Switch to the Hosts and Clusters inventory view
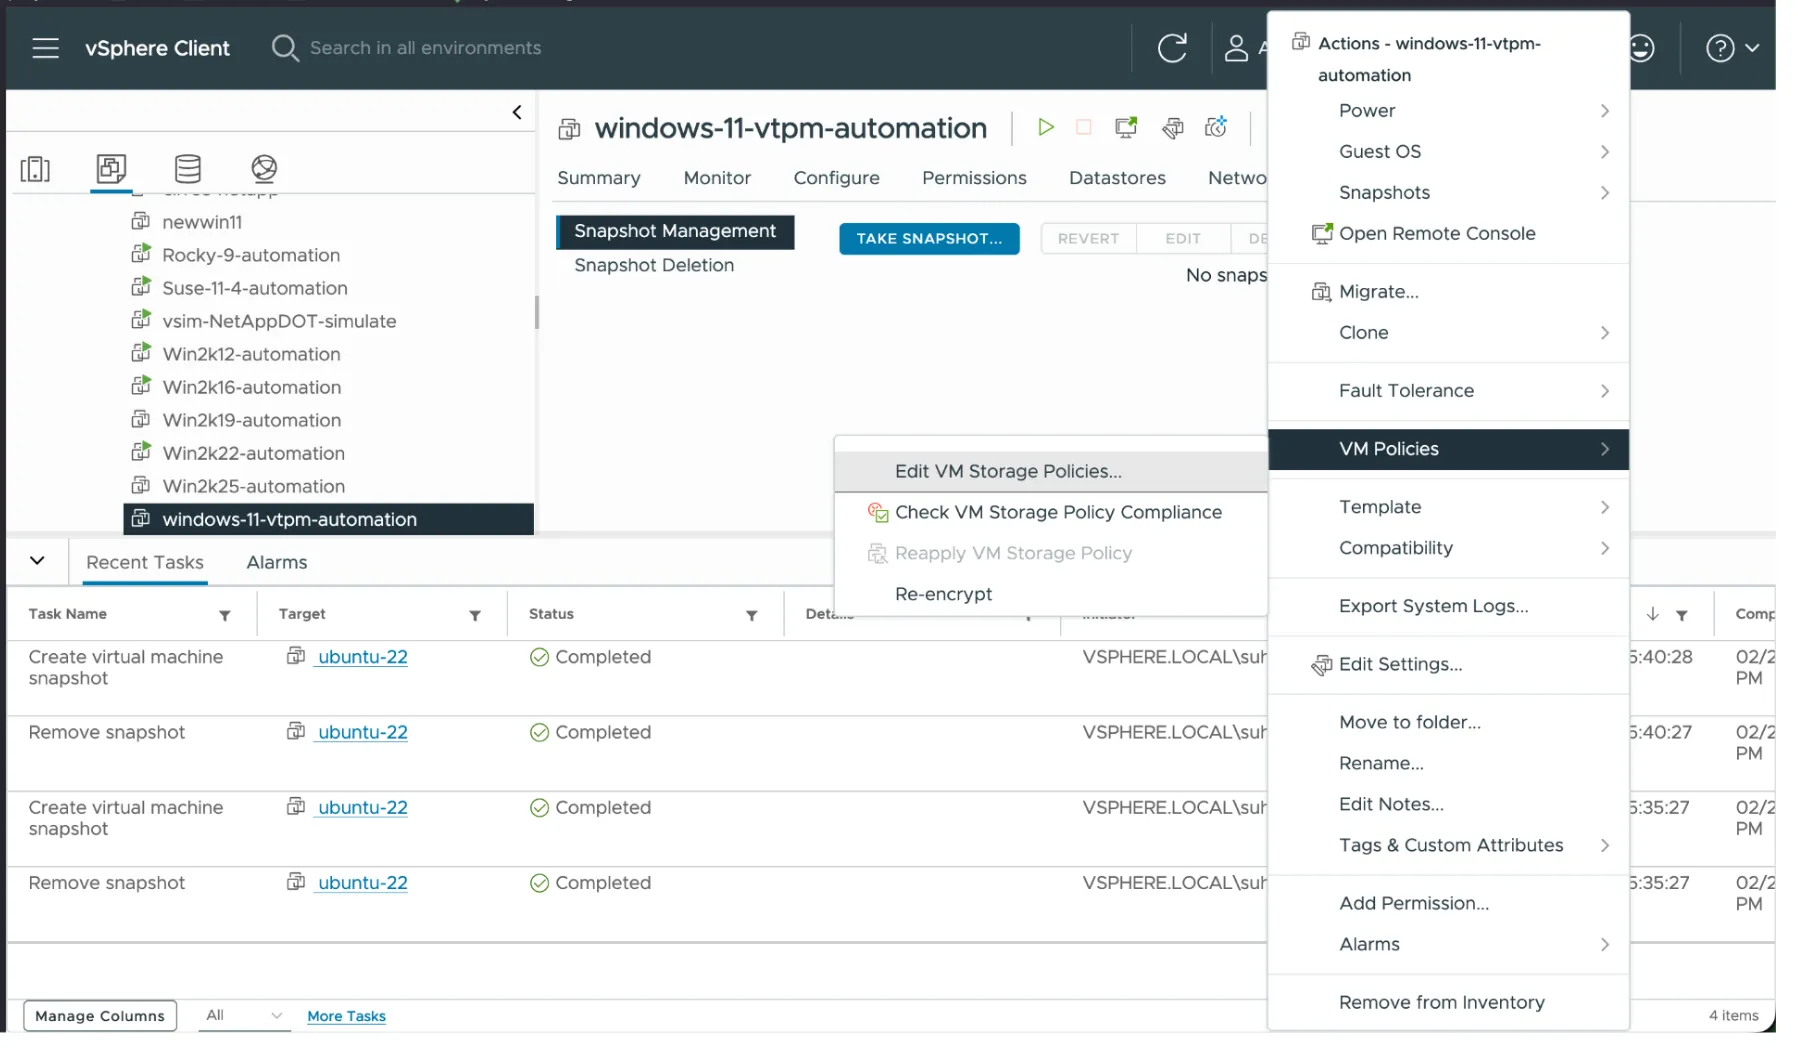 [36, 170]
